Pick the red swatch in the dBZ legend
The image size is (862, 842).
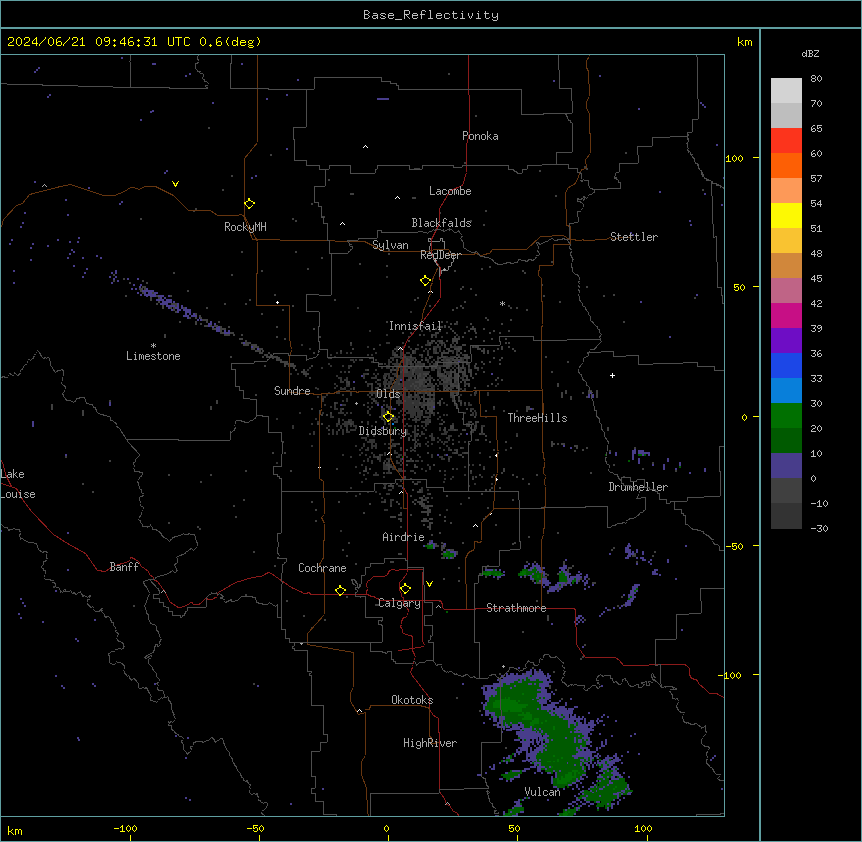click(786, 140)
